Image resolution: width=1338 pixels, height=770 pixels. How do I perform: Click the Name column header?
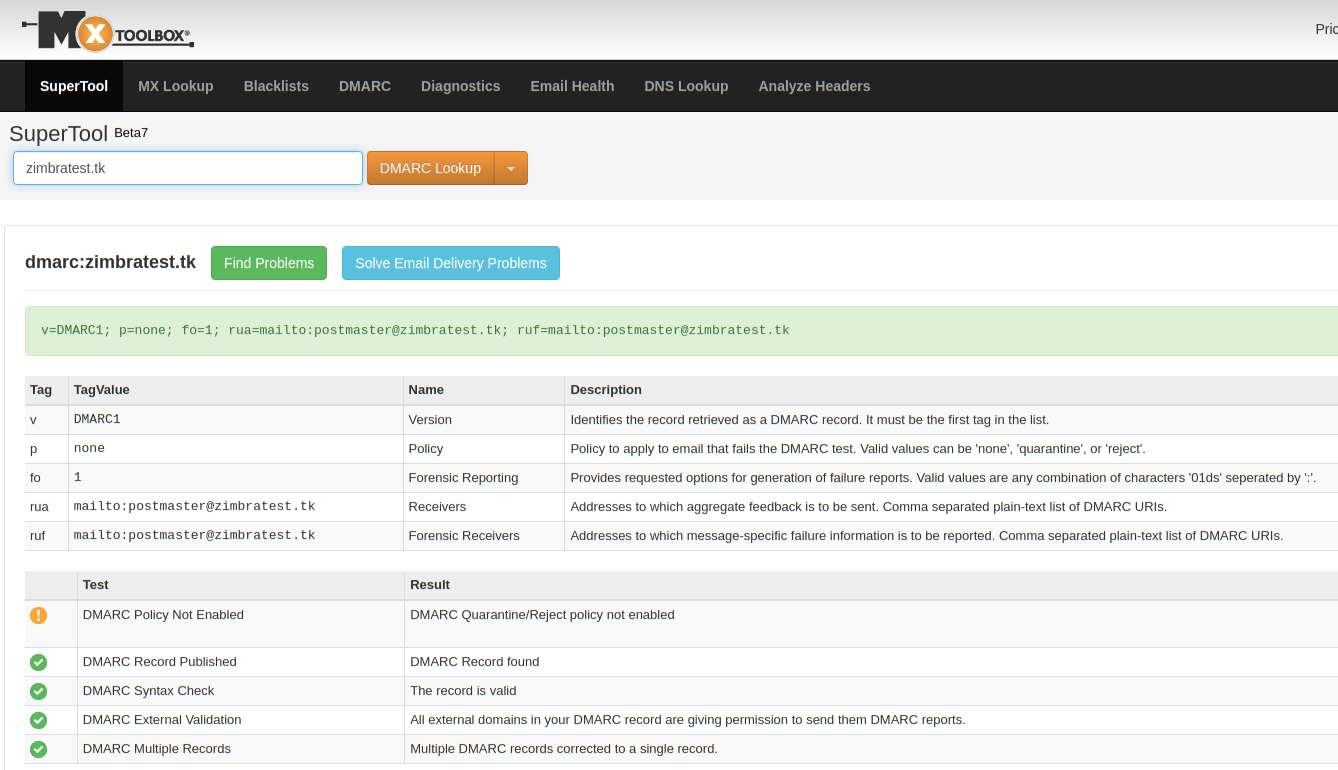click(426, 390)
